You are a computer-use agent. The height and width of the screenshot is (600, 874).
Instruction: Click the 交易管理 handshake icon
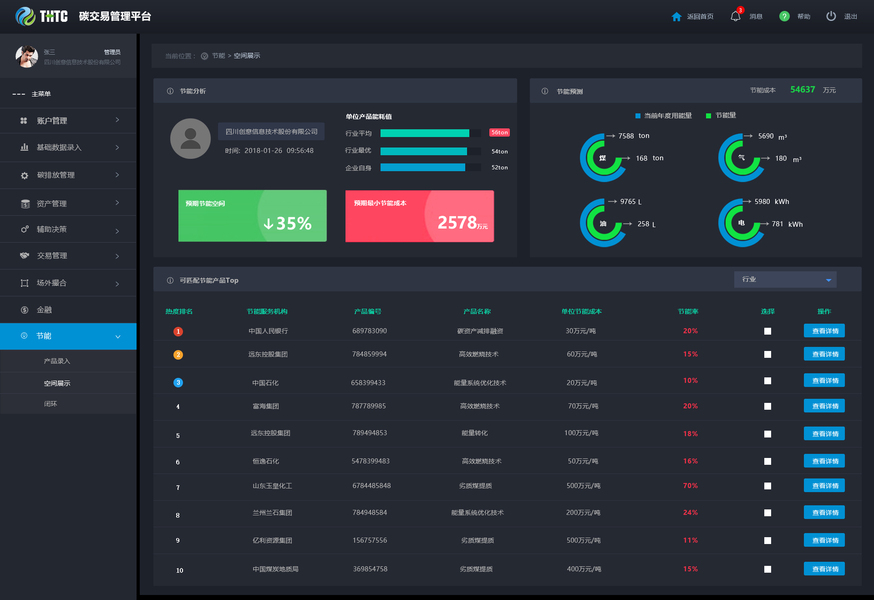pos(25,255)
